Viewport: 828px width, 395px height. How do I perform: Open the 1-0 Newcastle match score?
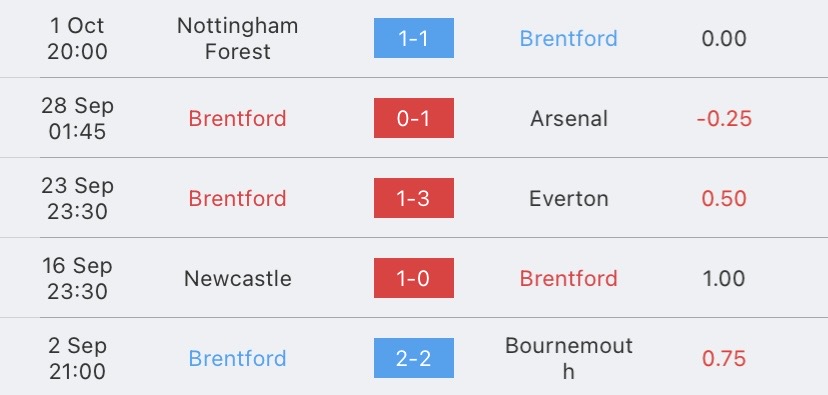pyautogui.click(x=413, y=278)
